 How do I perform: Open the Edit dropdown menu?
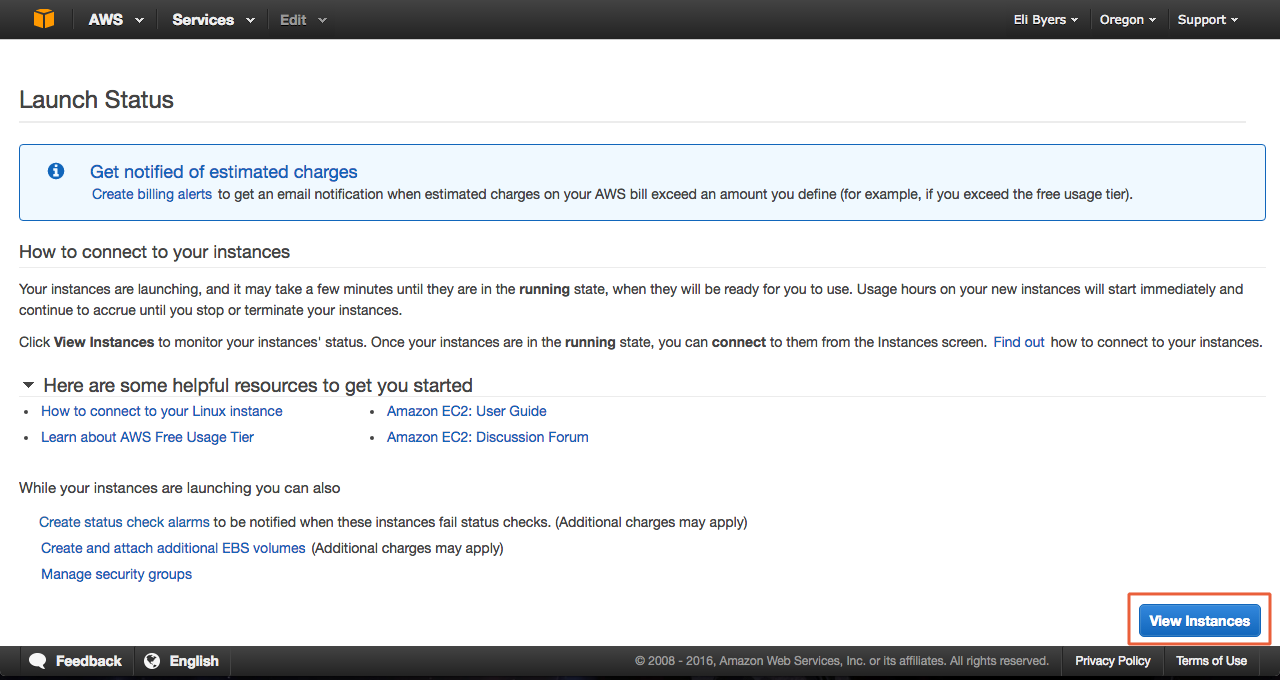click(303, 20)
